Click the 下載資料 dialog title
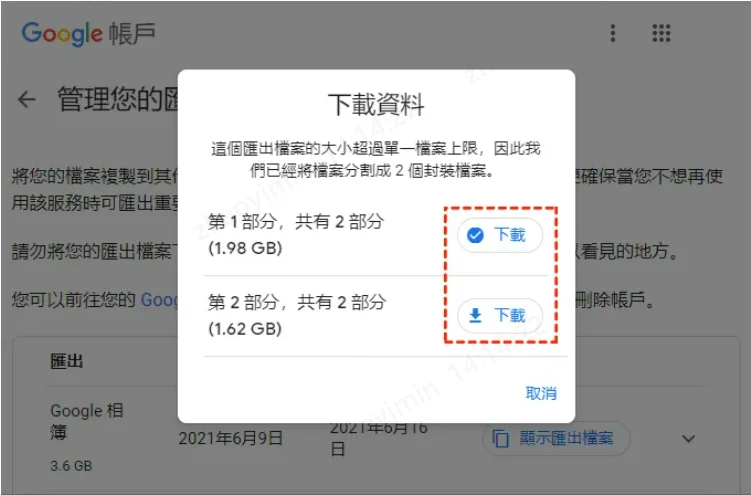Viewport: 751px width, 495px height. click(376, 104)
